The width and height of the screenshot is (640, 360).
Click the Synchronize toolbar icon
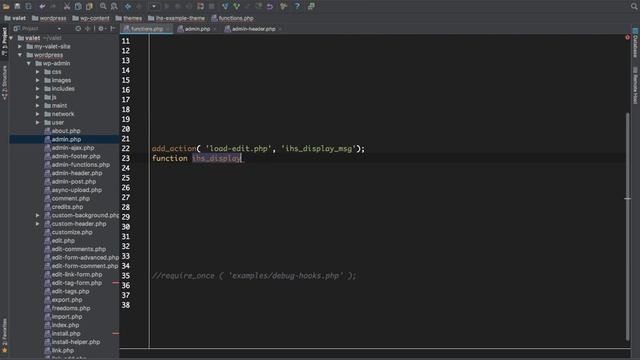click(29, 6)
